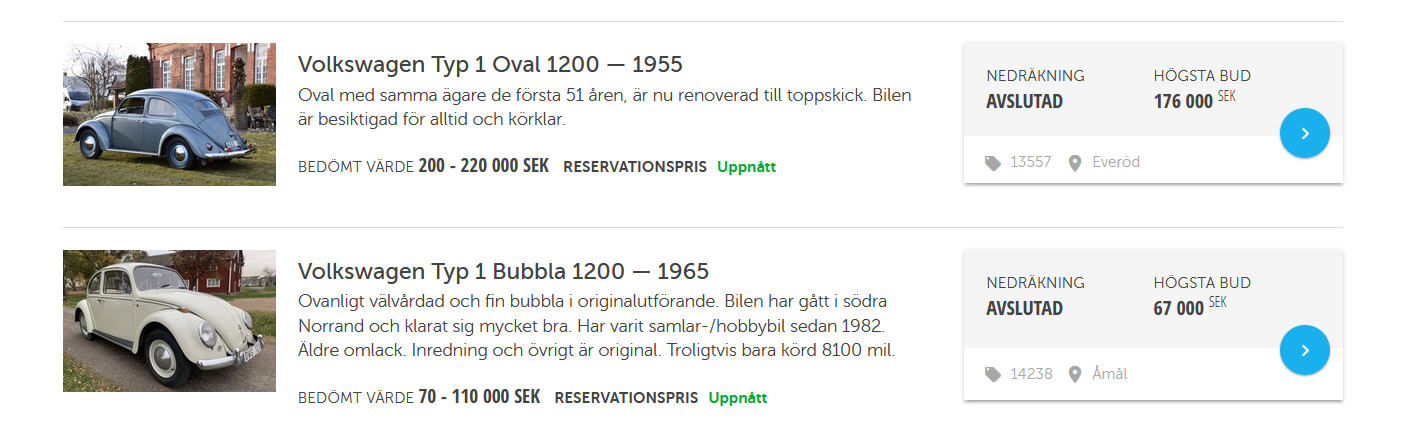
Task: Open the Volkswagen Typ 1 Bubbla 1200 — 1965 title
Action: (503, 271)
